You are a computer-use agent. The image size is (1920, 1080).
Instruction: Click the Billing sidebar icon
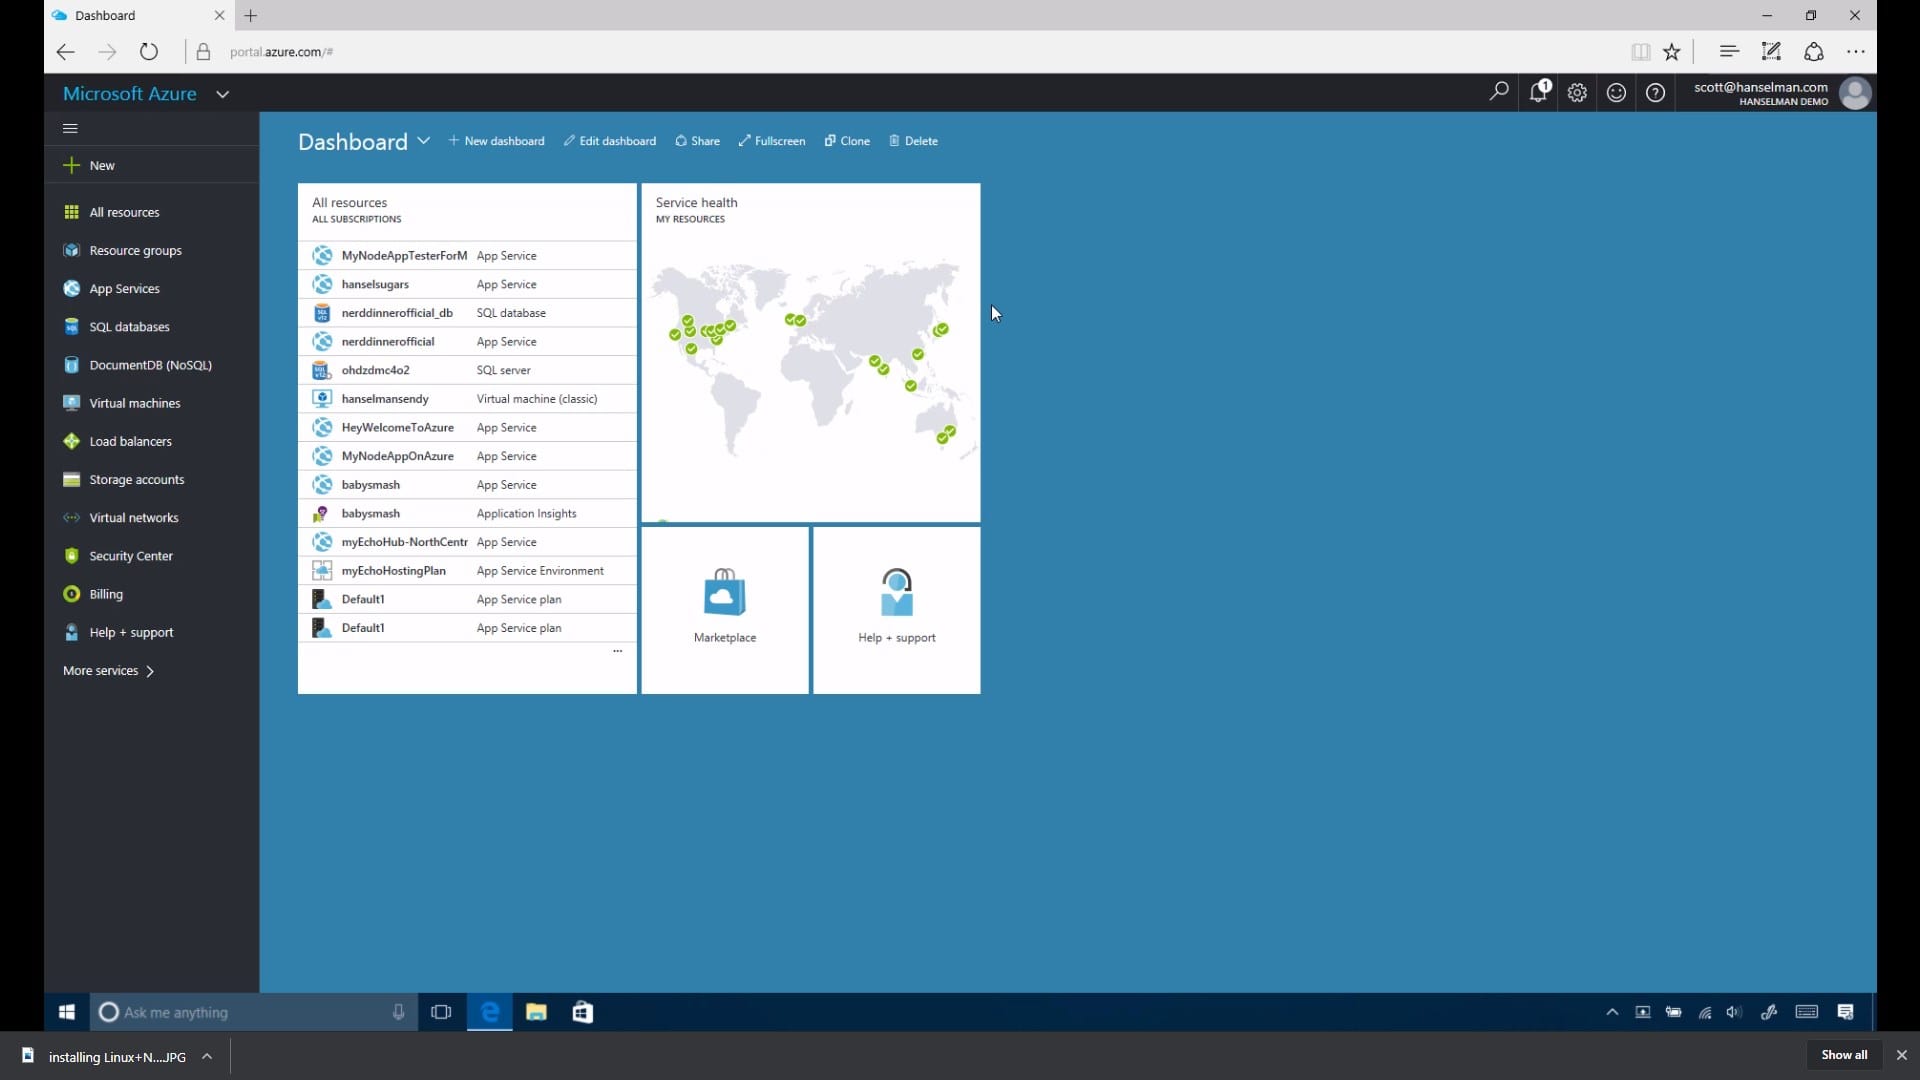point(71,593)
